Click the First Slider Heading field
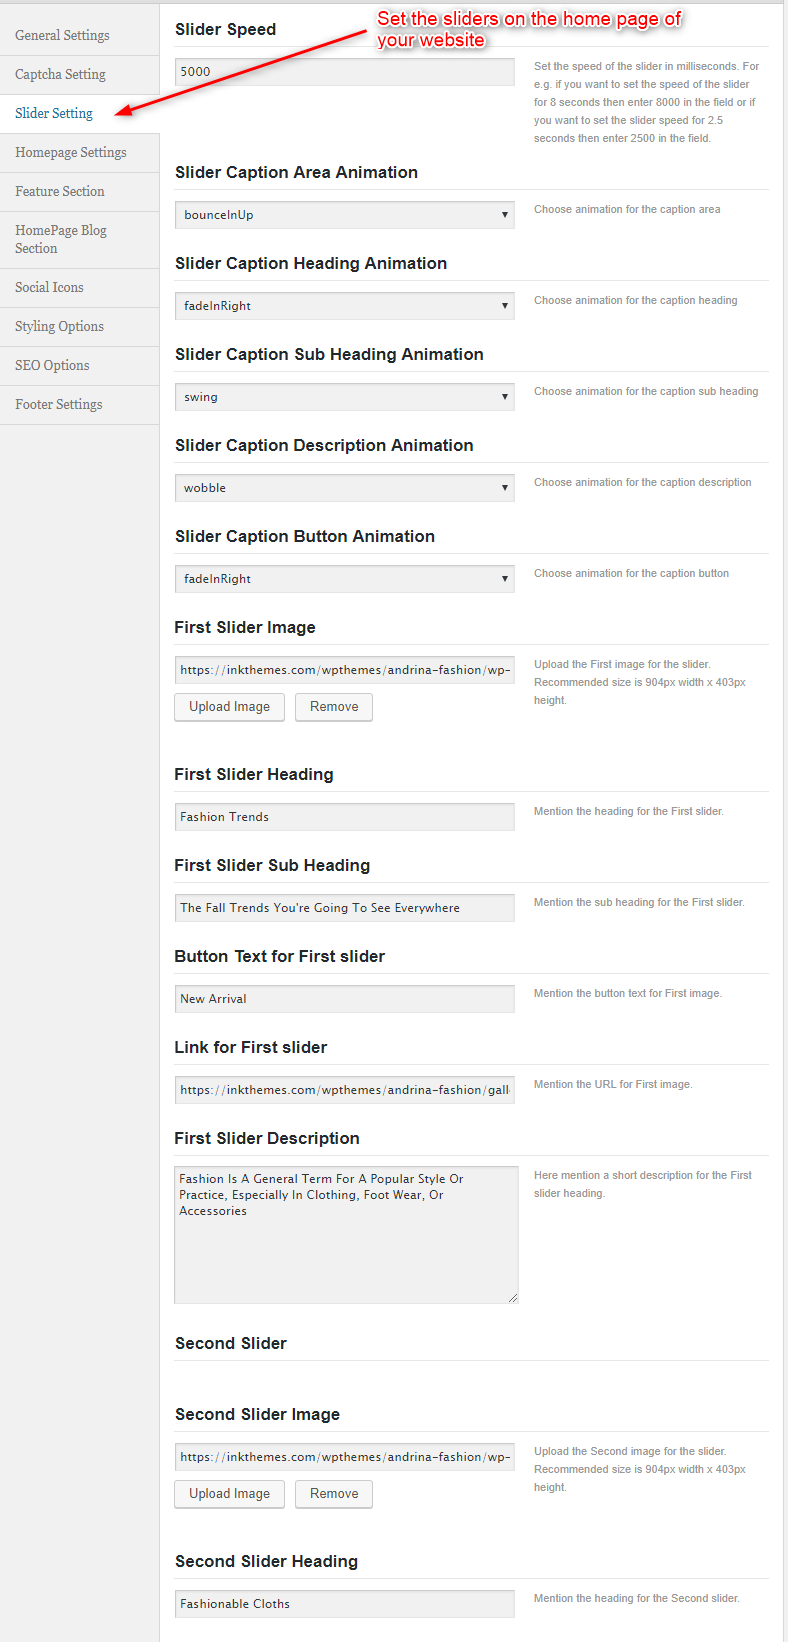 [345, 817]
